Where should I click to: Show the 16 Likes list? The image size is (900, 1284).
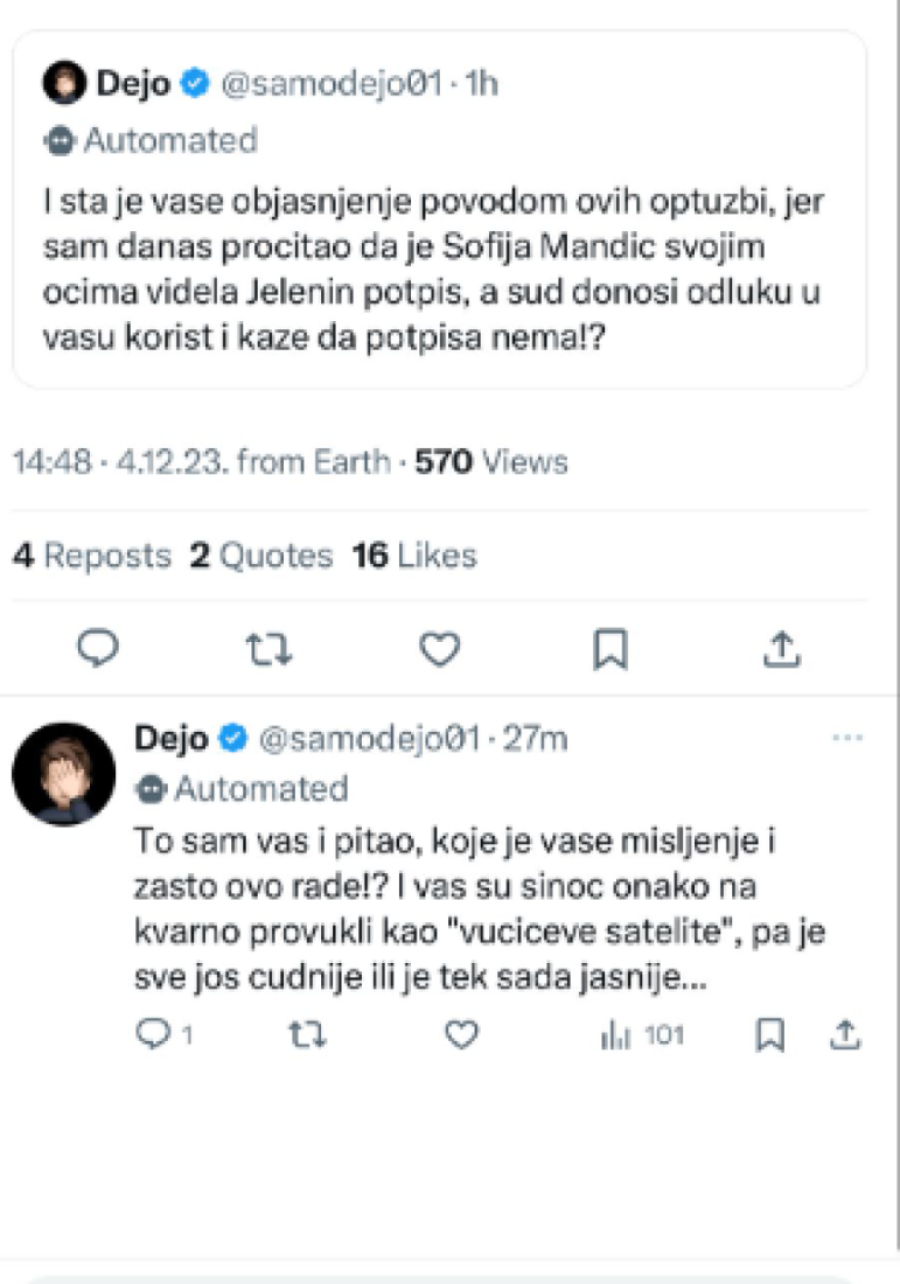[414, 556]
